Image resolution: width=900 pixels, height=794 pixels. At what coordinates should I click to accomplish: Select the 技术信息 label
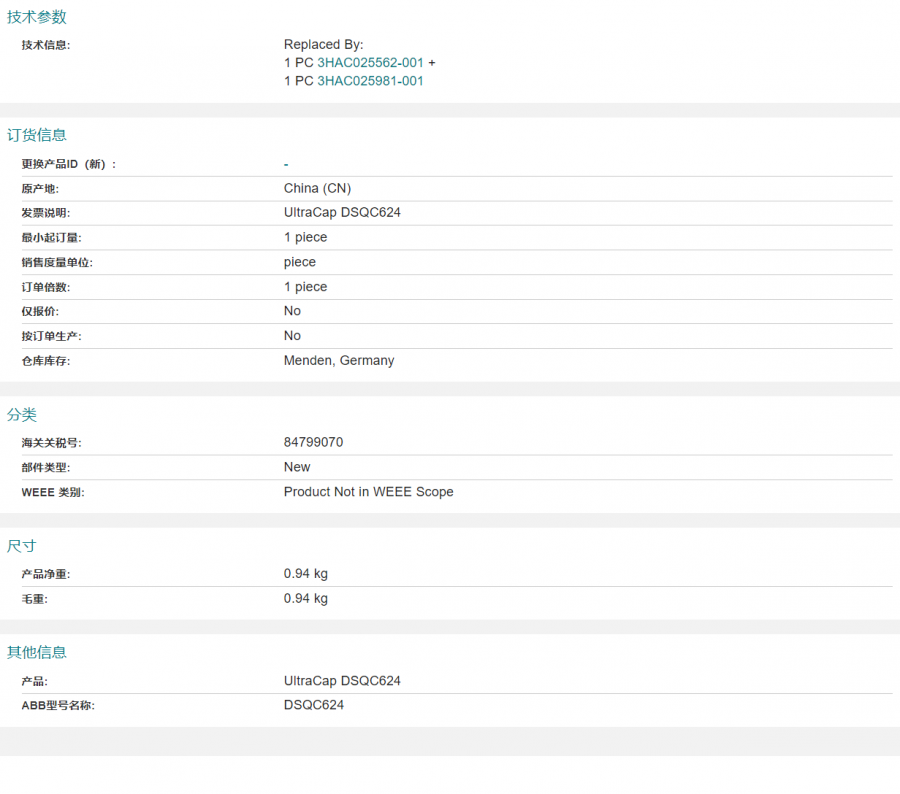[x=46, y=45]
